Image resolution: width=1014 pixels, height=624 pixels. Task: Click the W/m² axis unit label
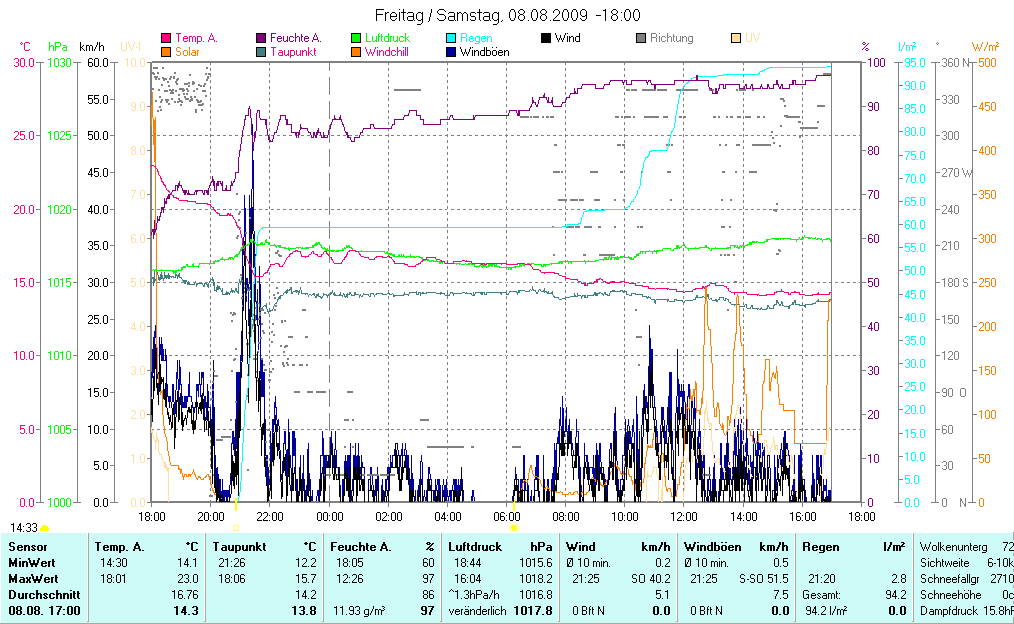point(986,46)
